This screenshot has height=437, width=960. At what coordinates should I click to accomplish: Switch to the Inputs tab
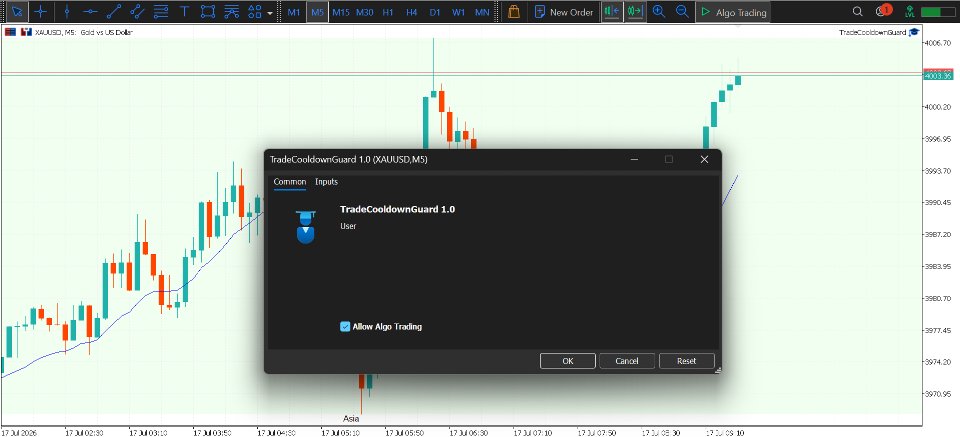coord(326,182)
